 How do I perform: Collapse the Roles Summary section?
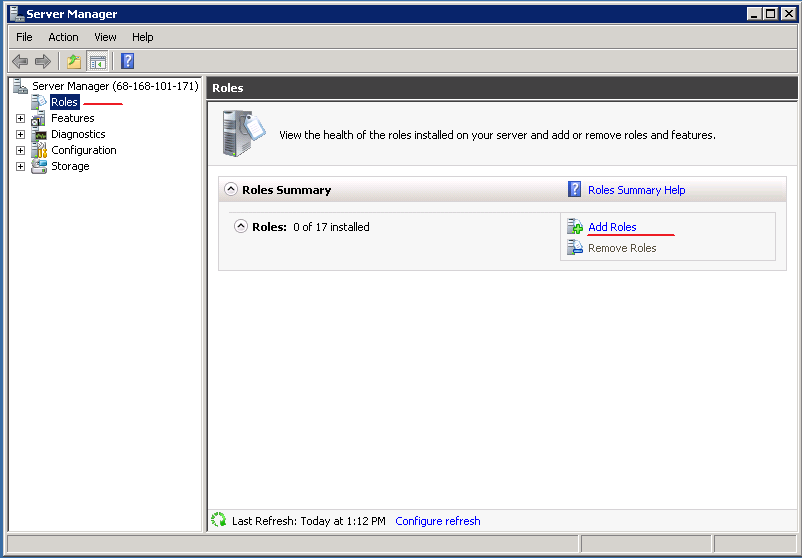point(231,189)
